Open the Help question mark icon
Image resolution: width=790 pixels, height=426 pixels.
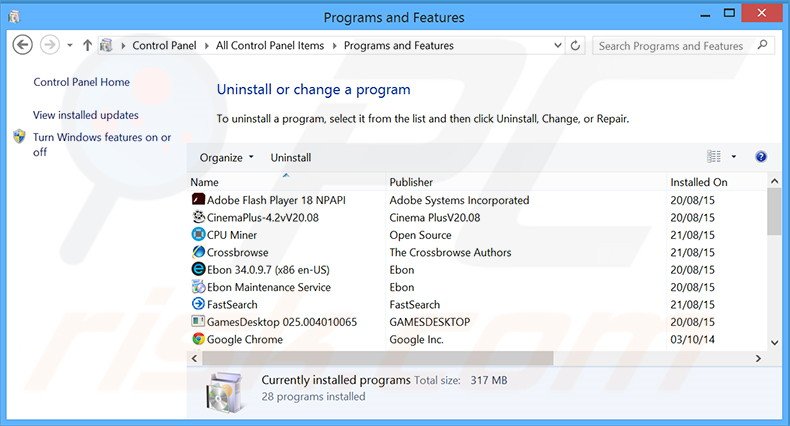pyautogui.click(x=761, y=157)
